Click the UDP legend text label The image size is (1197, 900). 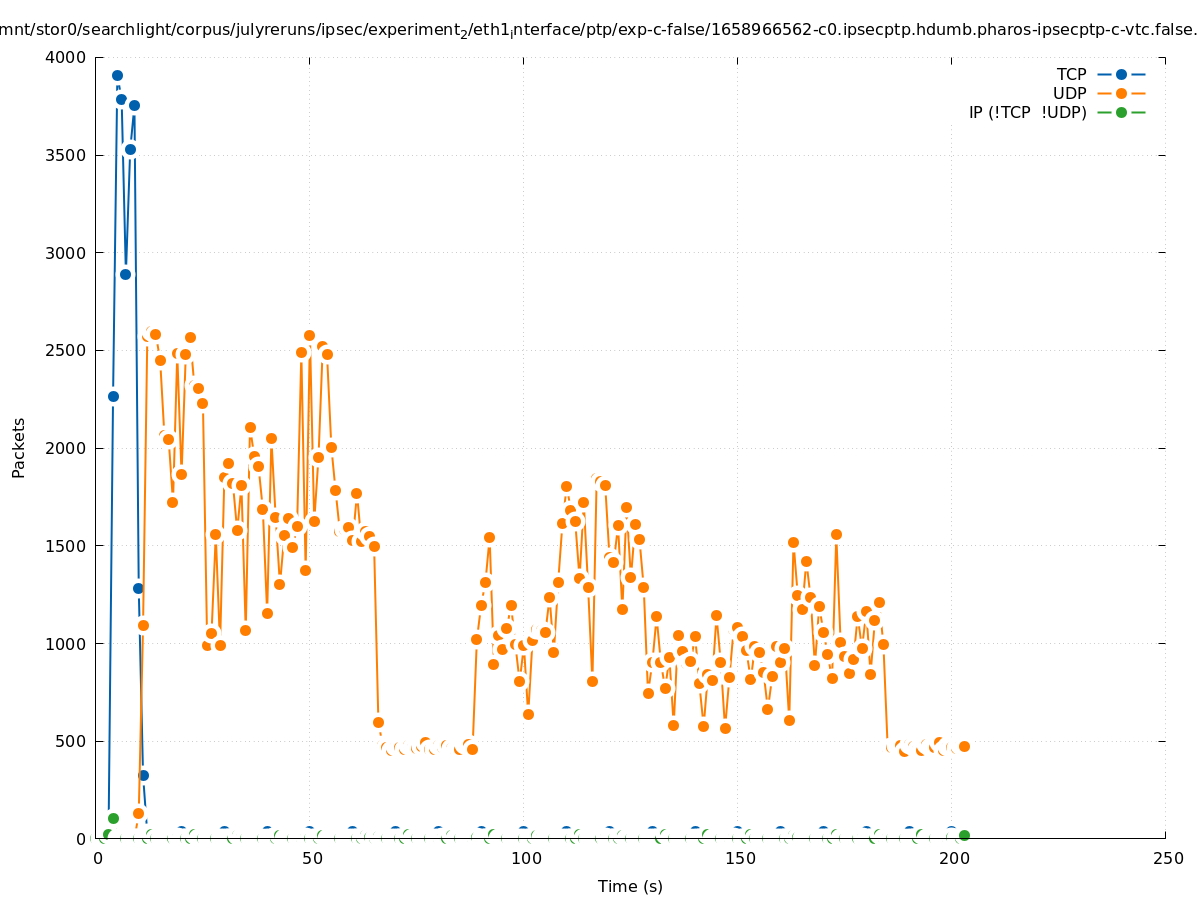1069,93
